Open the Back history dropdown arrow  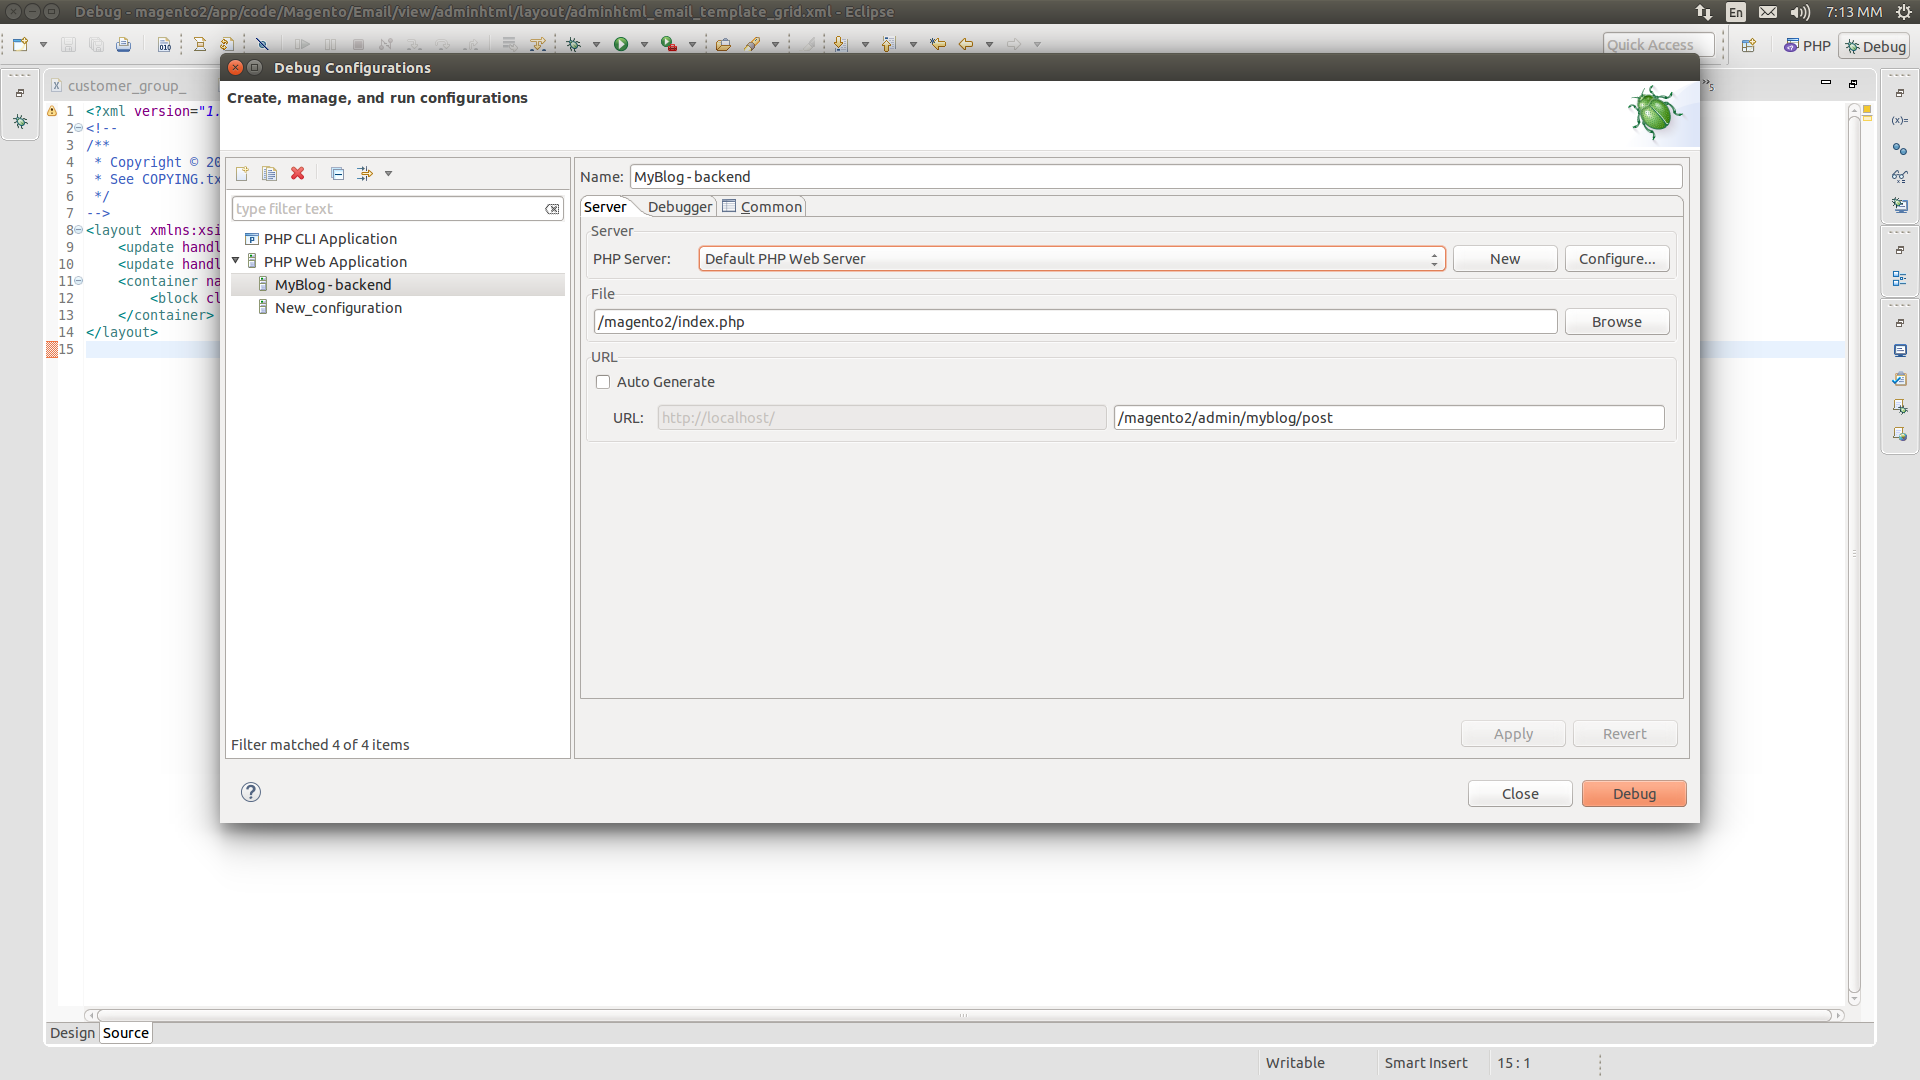tap(989, 44)
